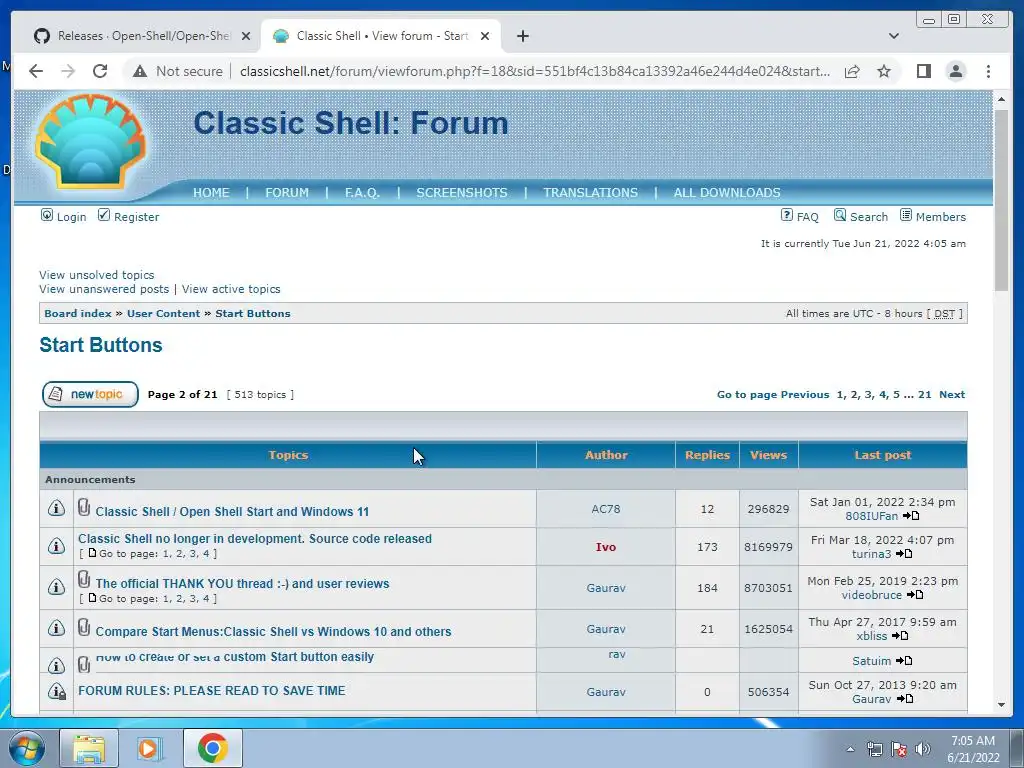
Task: Open View unsolved topics
Action: click(97, 275)
